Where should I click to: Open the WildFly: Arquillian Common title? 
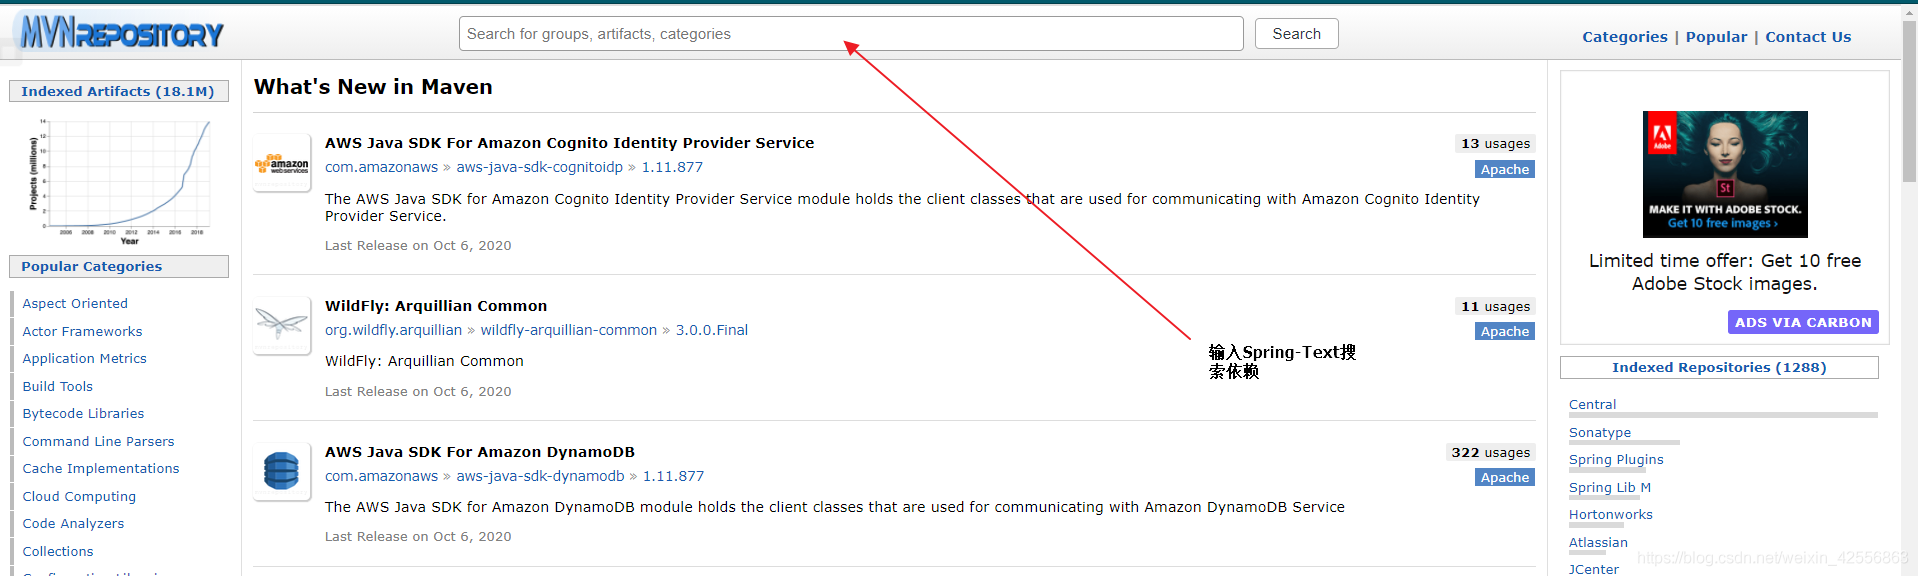pos(436,306)
